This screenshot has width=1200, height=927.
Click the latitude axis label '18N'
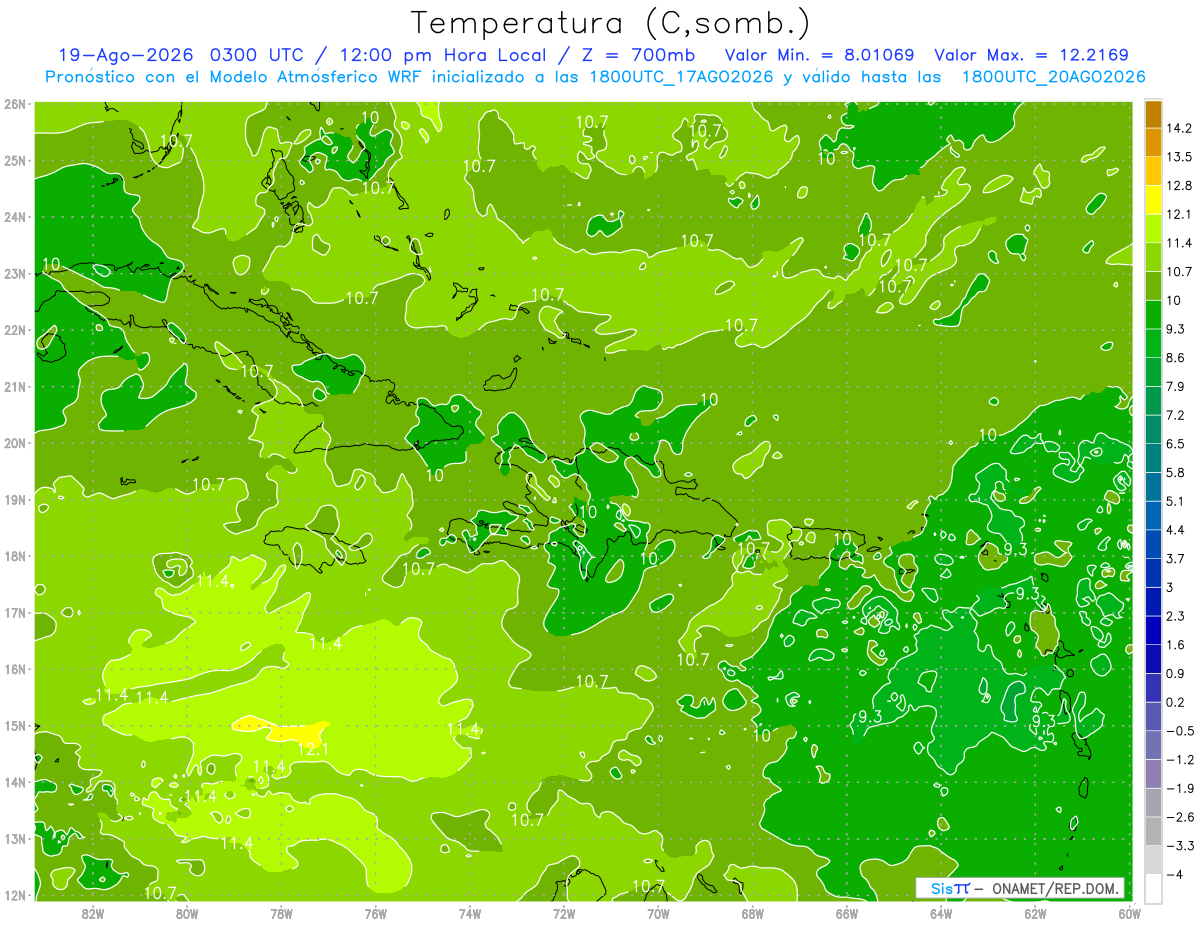click(14, 556)
